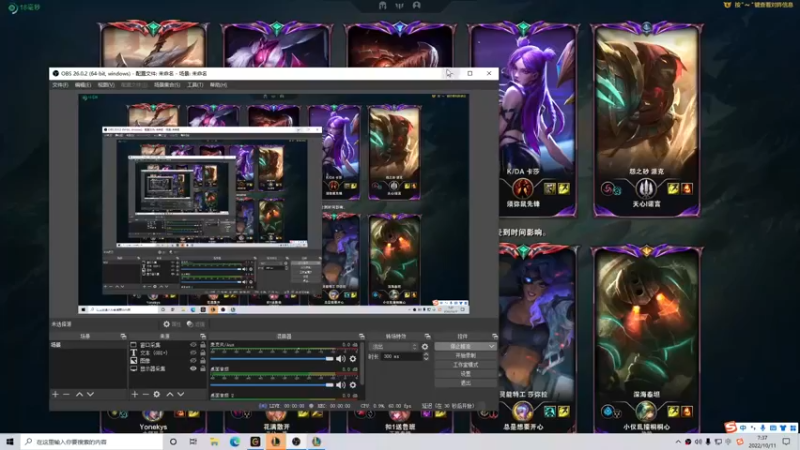Click the 退出 exit button
Screen dimensions: 800x450
[x=465, y=383]
